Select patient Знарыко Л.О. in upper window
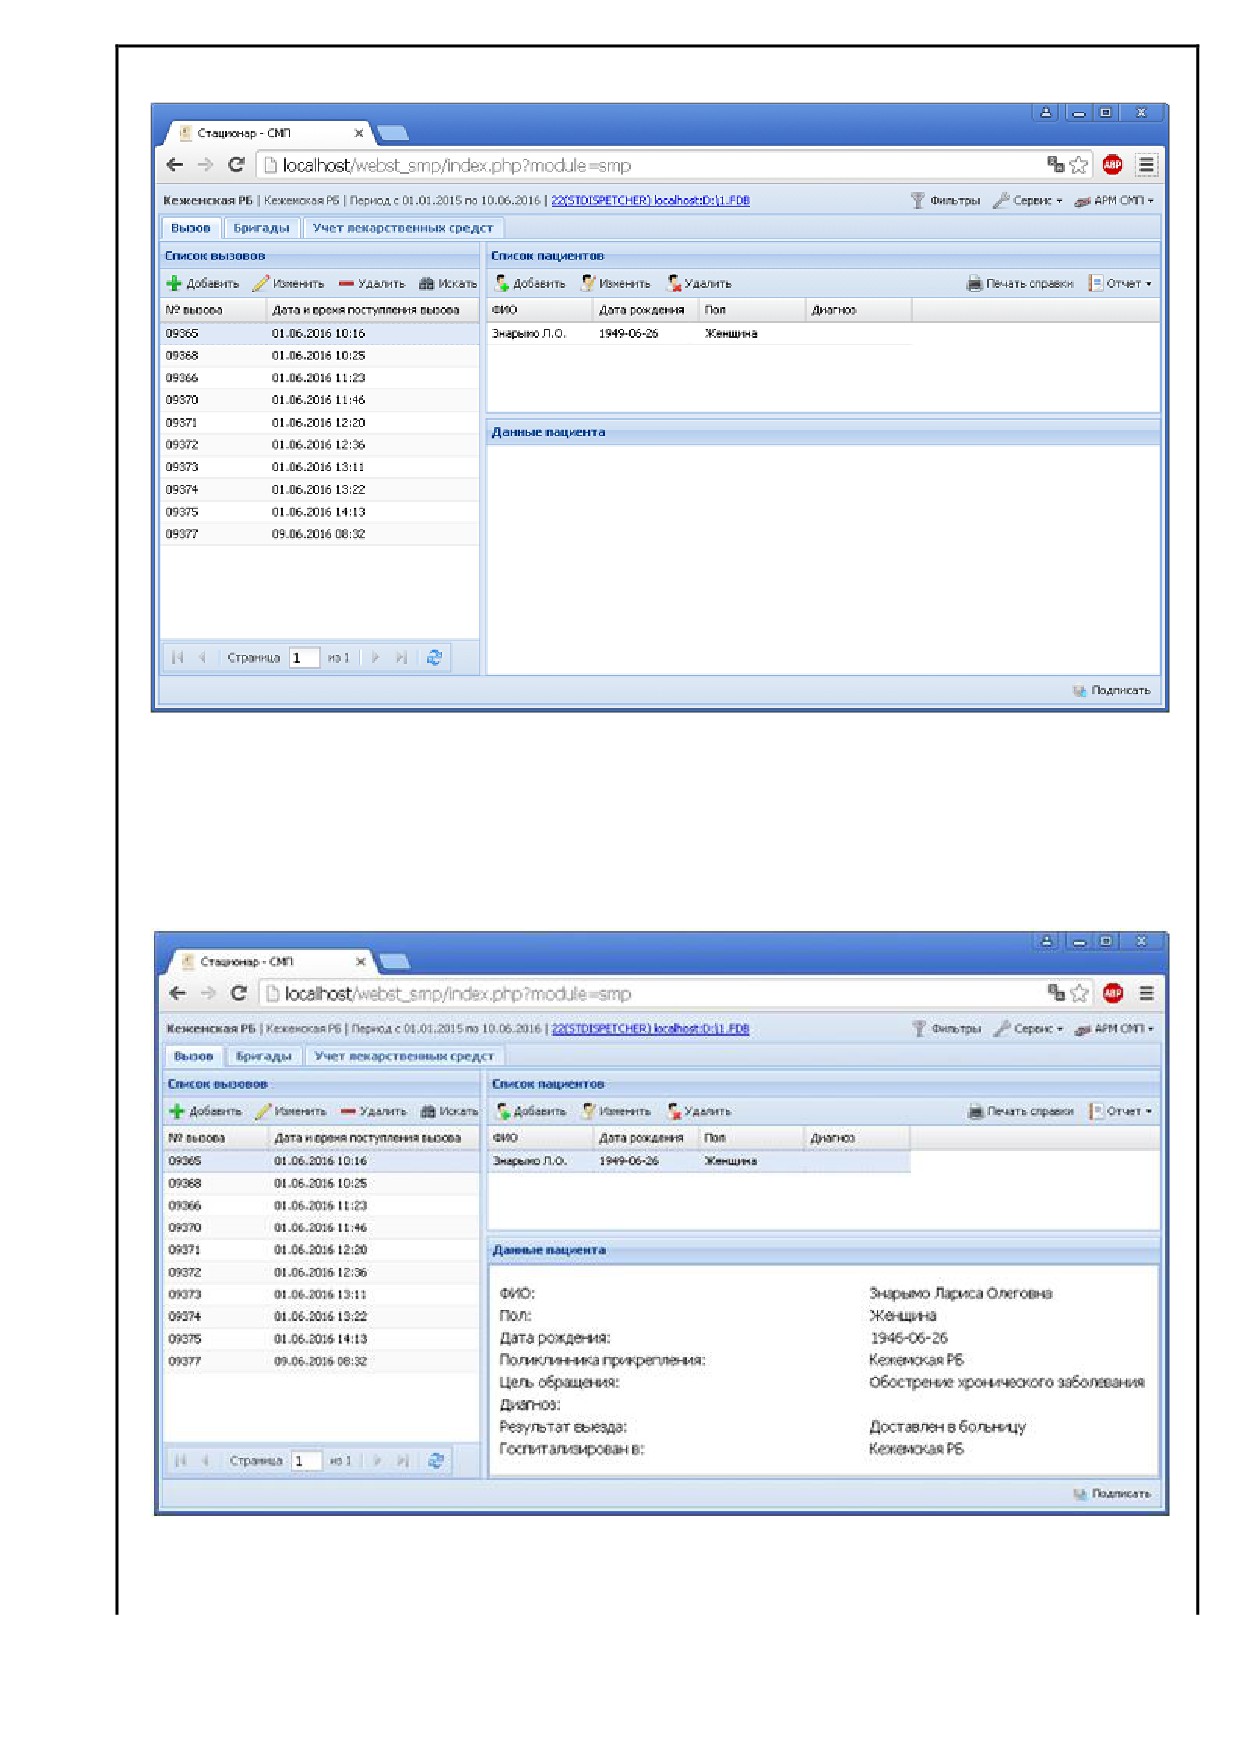This screenshot has width=1239, height=1752. click(x=699, y=334)
